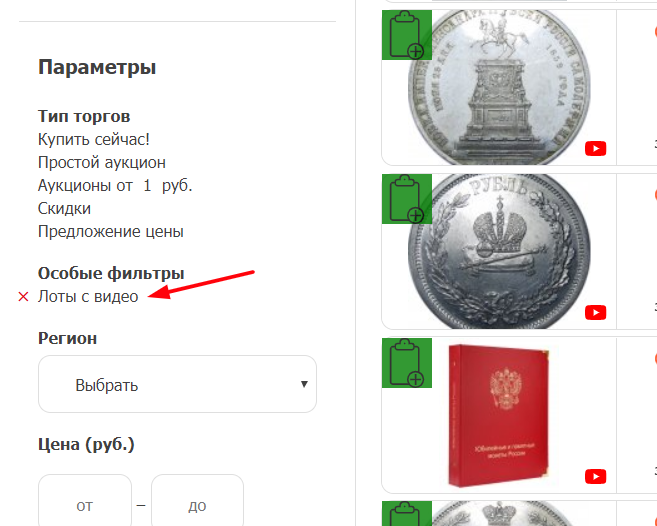
Task: Open YouTube video for monument coin
Action: [595, 148]
